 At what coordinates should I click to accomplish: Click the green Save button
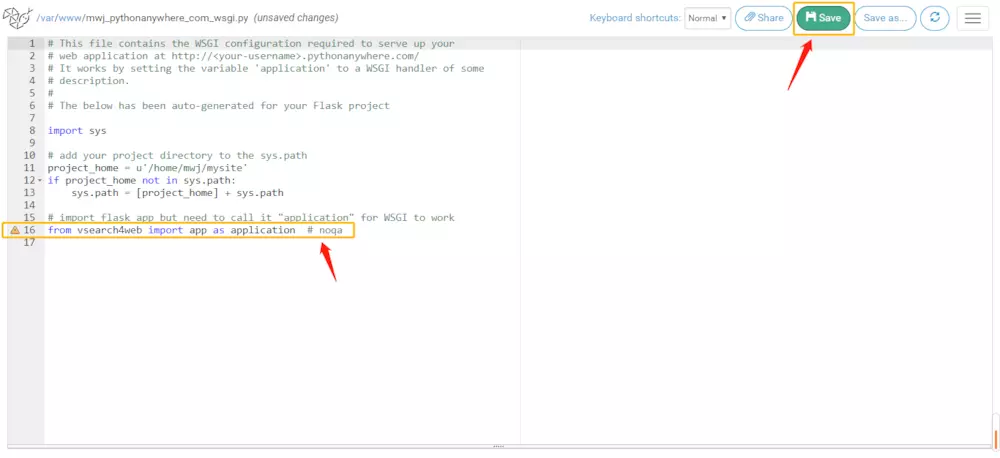tap(823, 18)
